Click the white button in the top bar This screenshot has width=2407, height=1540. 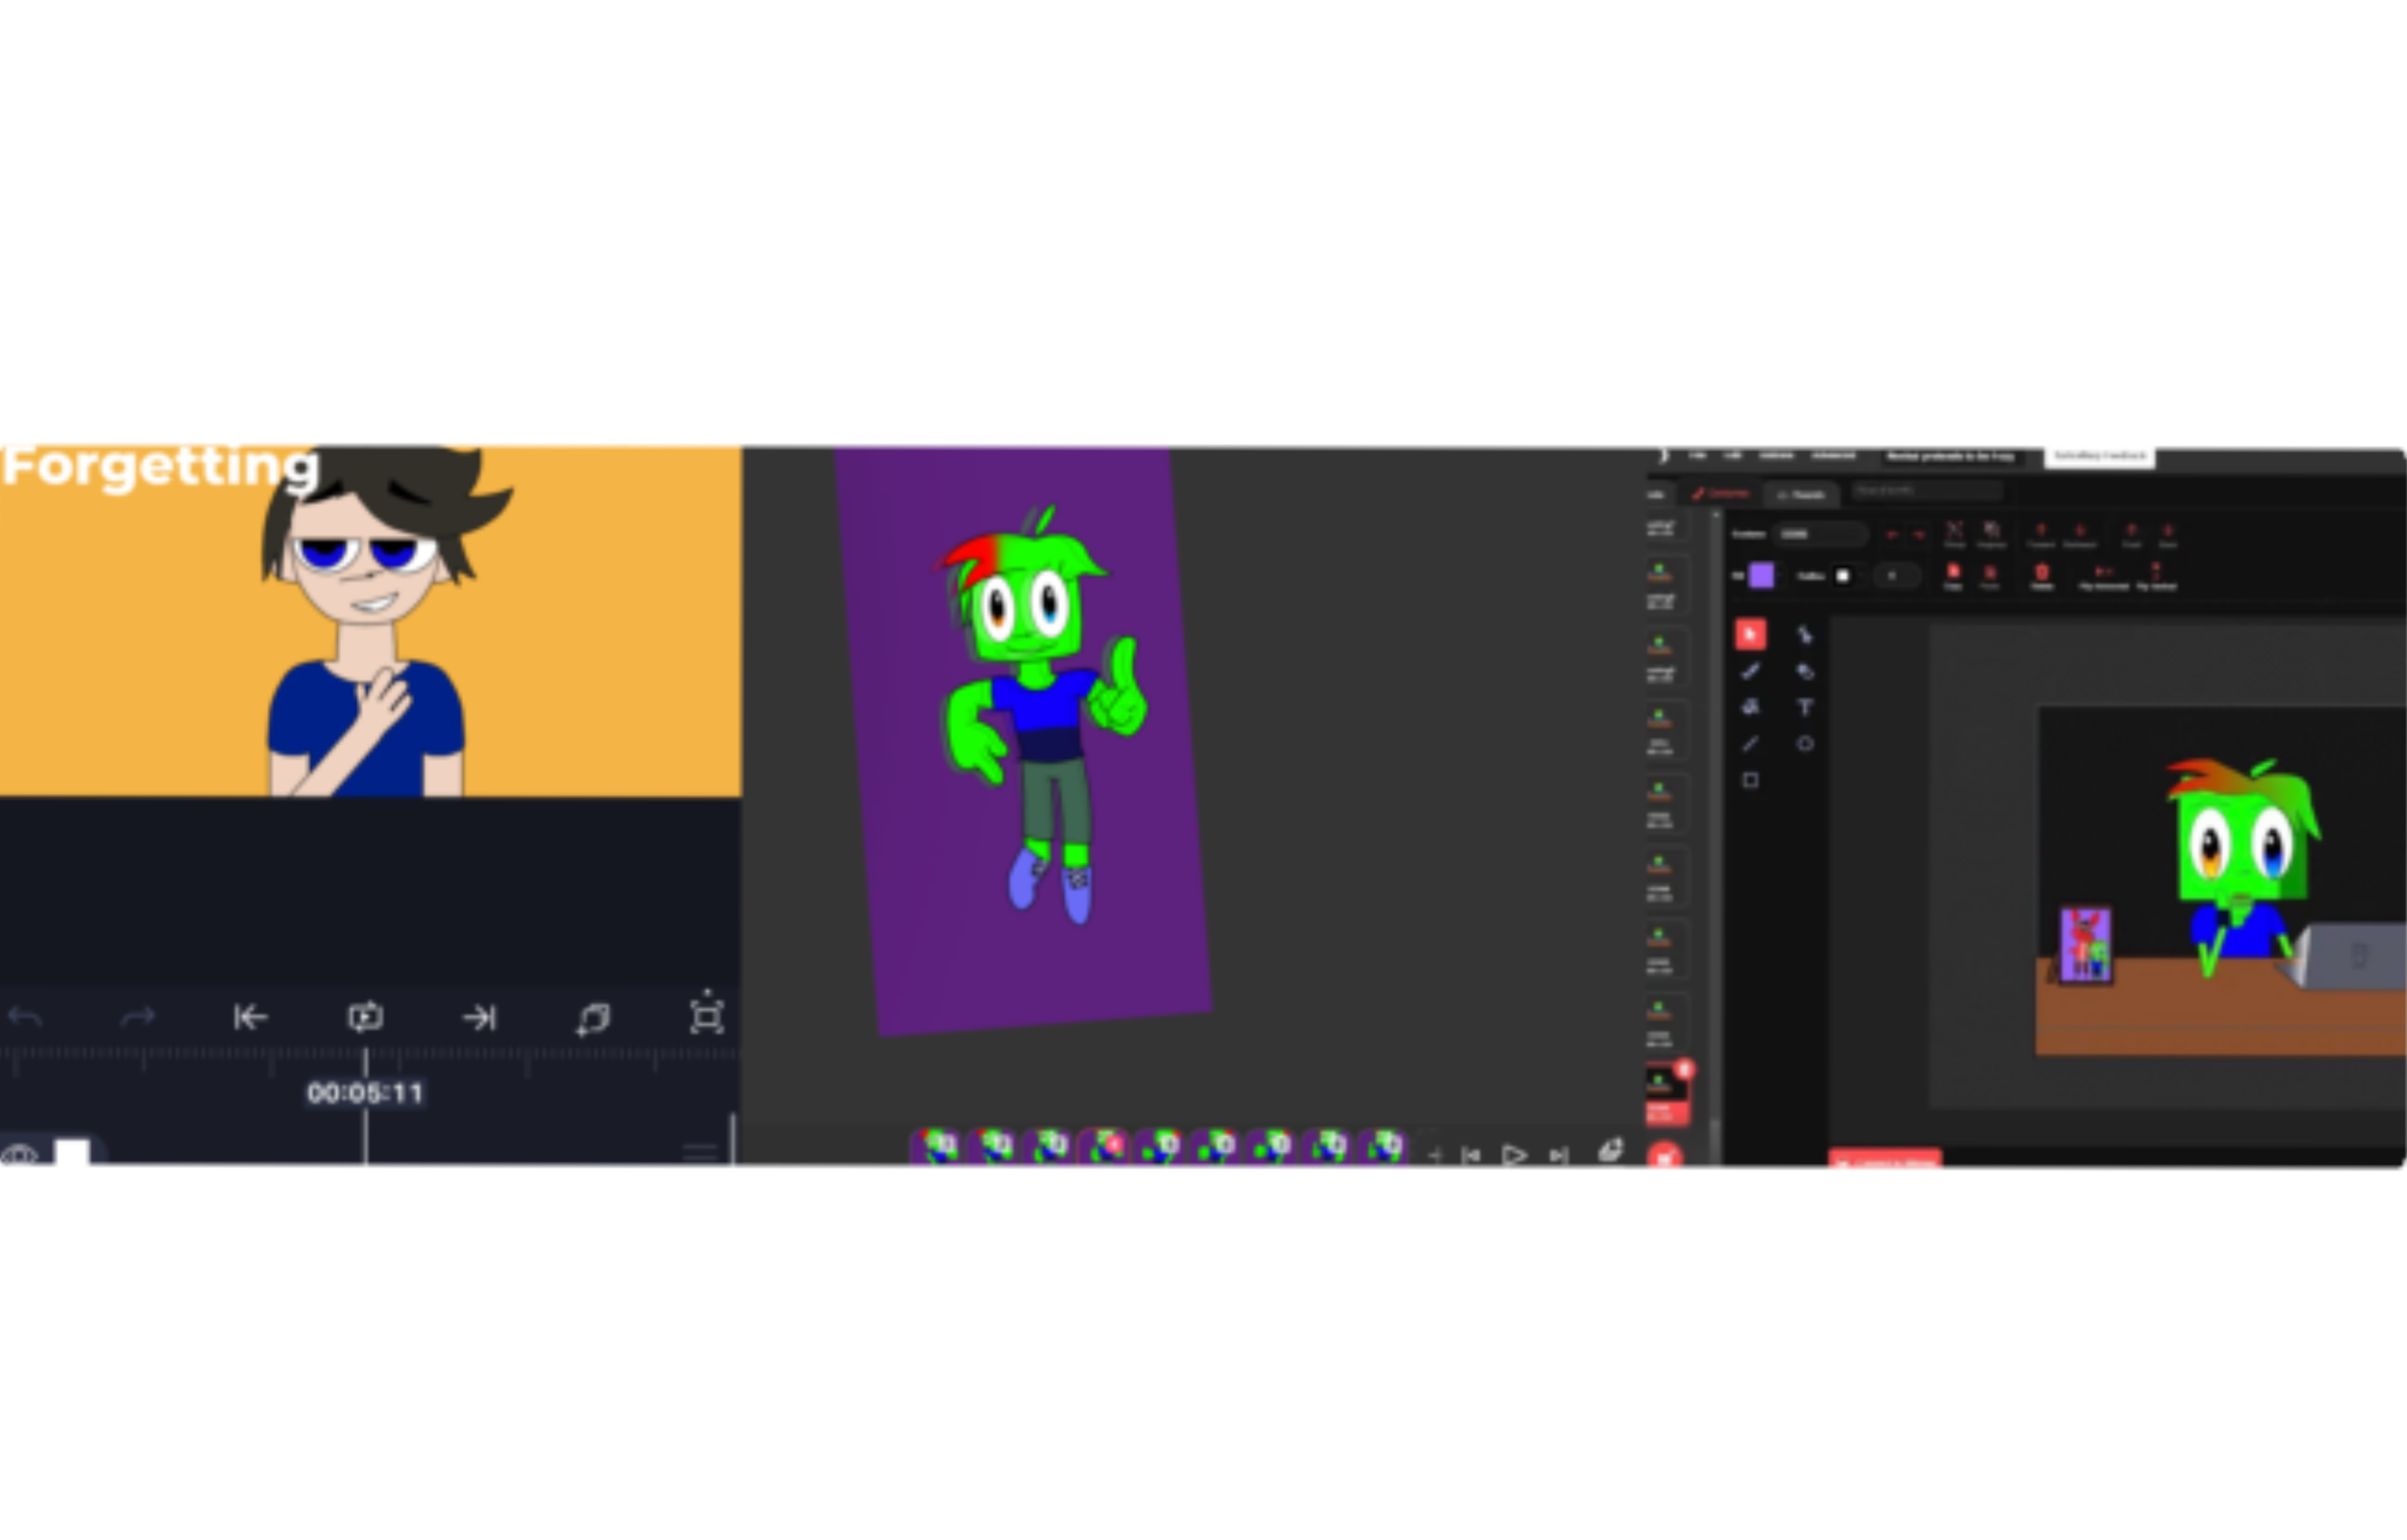(2099, 456)
